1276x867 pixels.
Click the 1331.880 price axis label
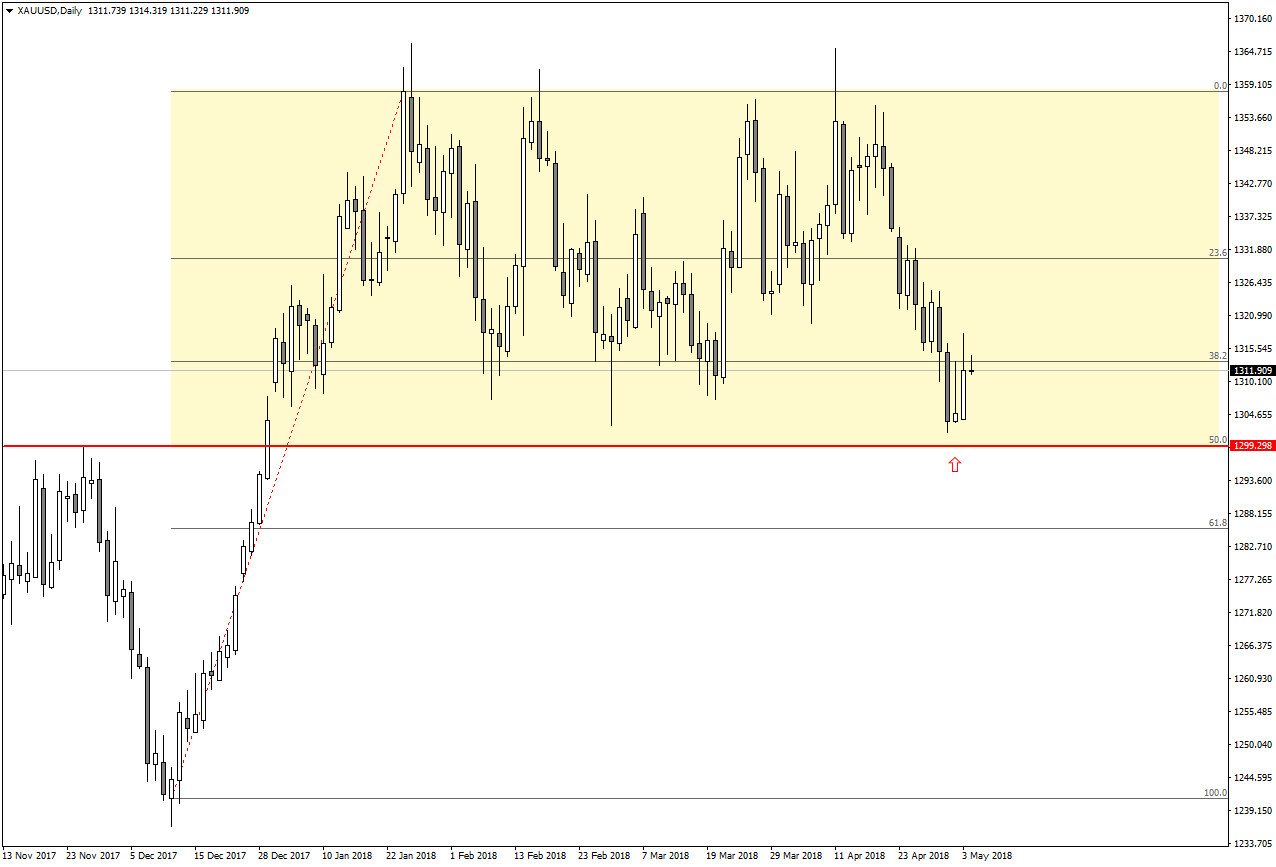pos(1253,250)
